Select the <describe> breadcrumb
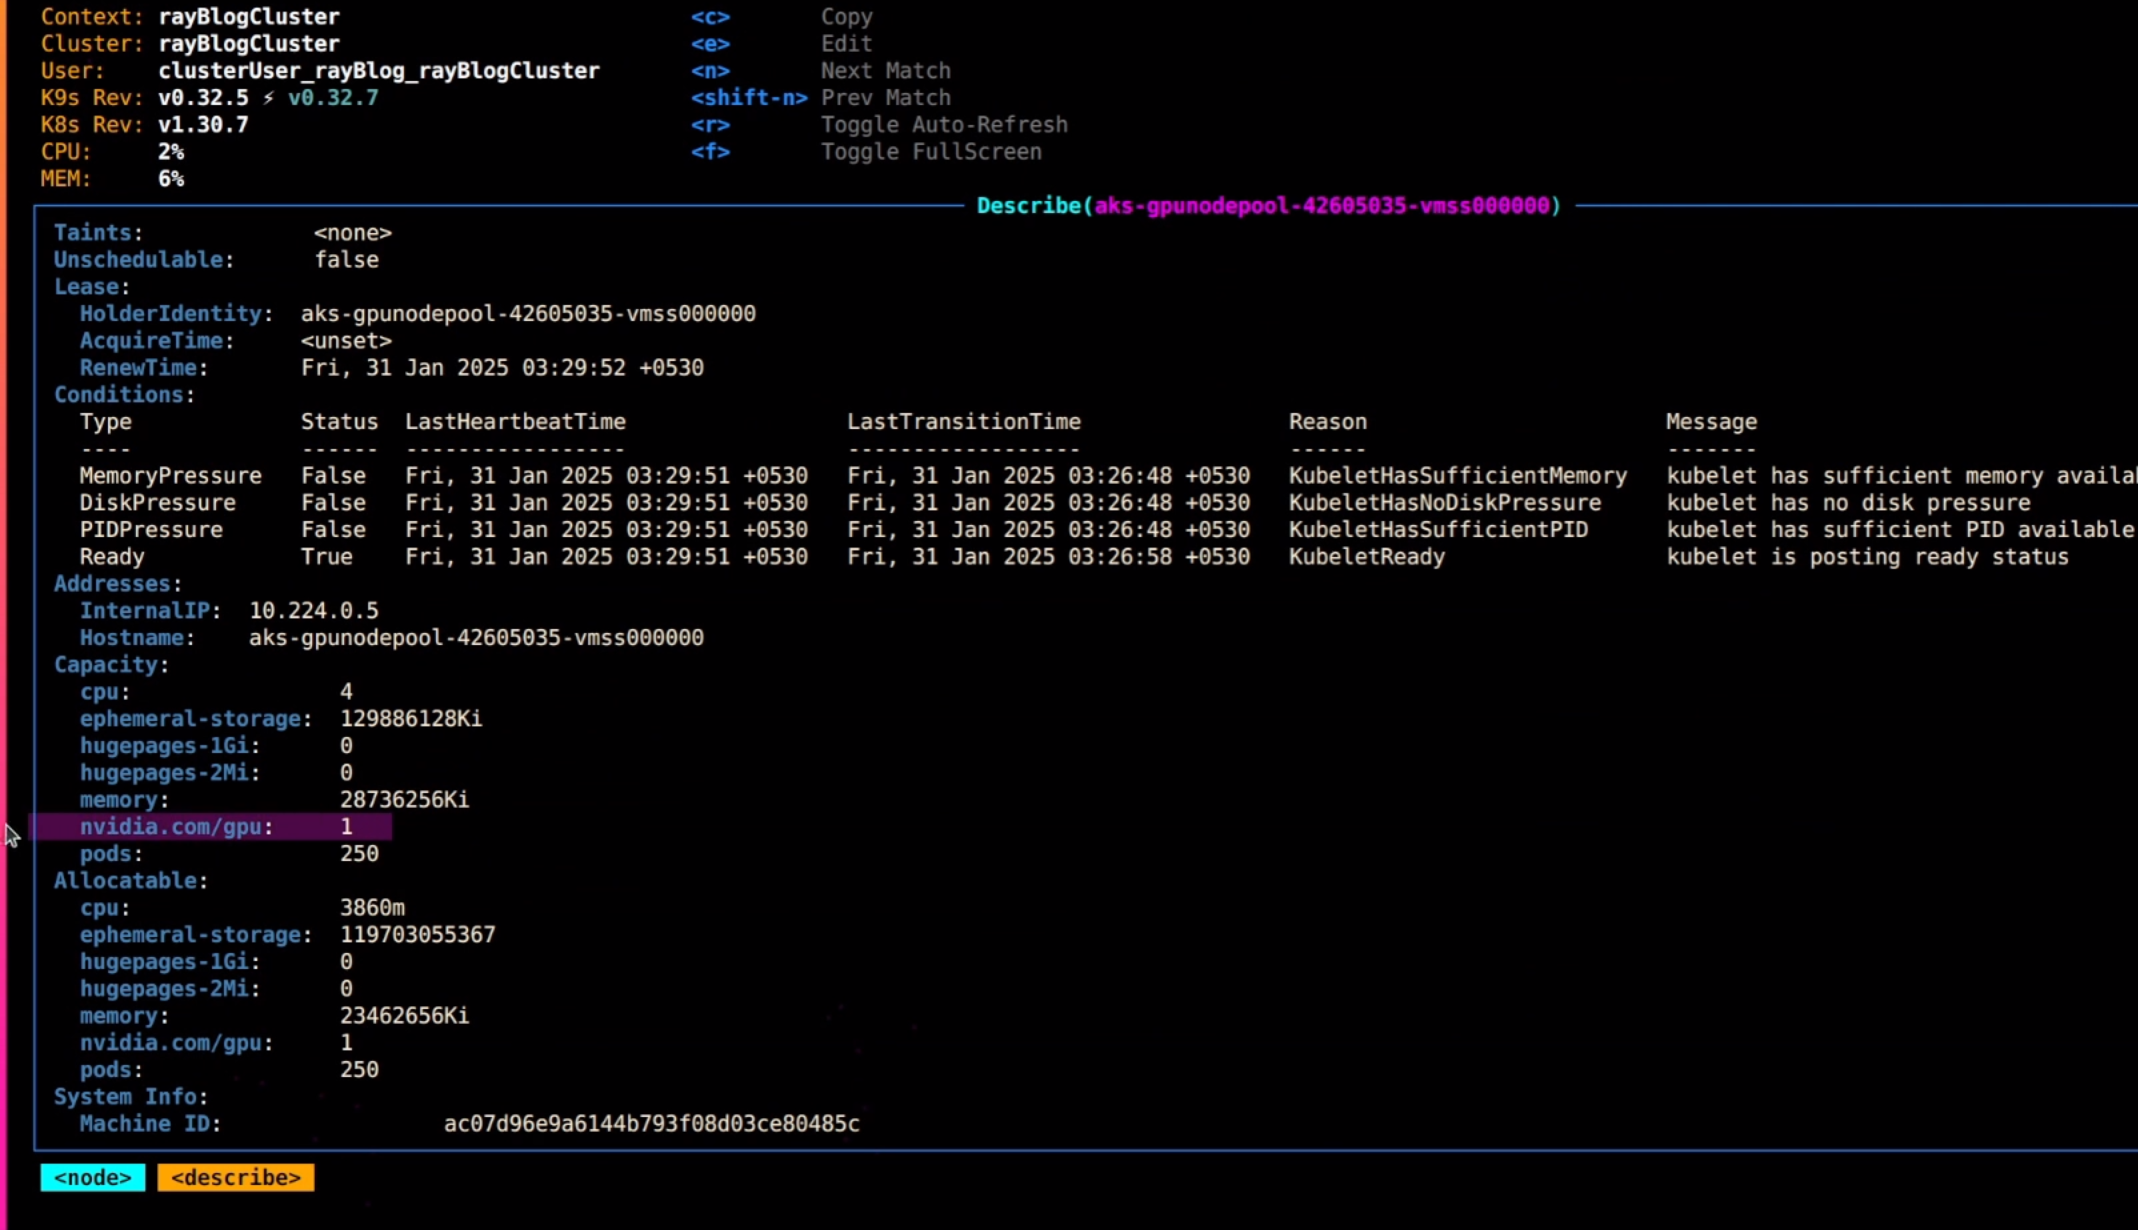Screen dimensions: 2138x1230 (236, 1177)
